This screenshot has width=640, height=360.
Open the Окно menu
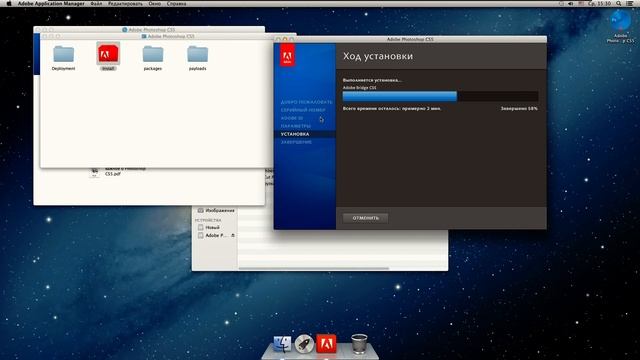tap(155, 4)
